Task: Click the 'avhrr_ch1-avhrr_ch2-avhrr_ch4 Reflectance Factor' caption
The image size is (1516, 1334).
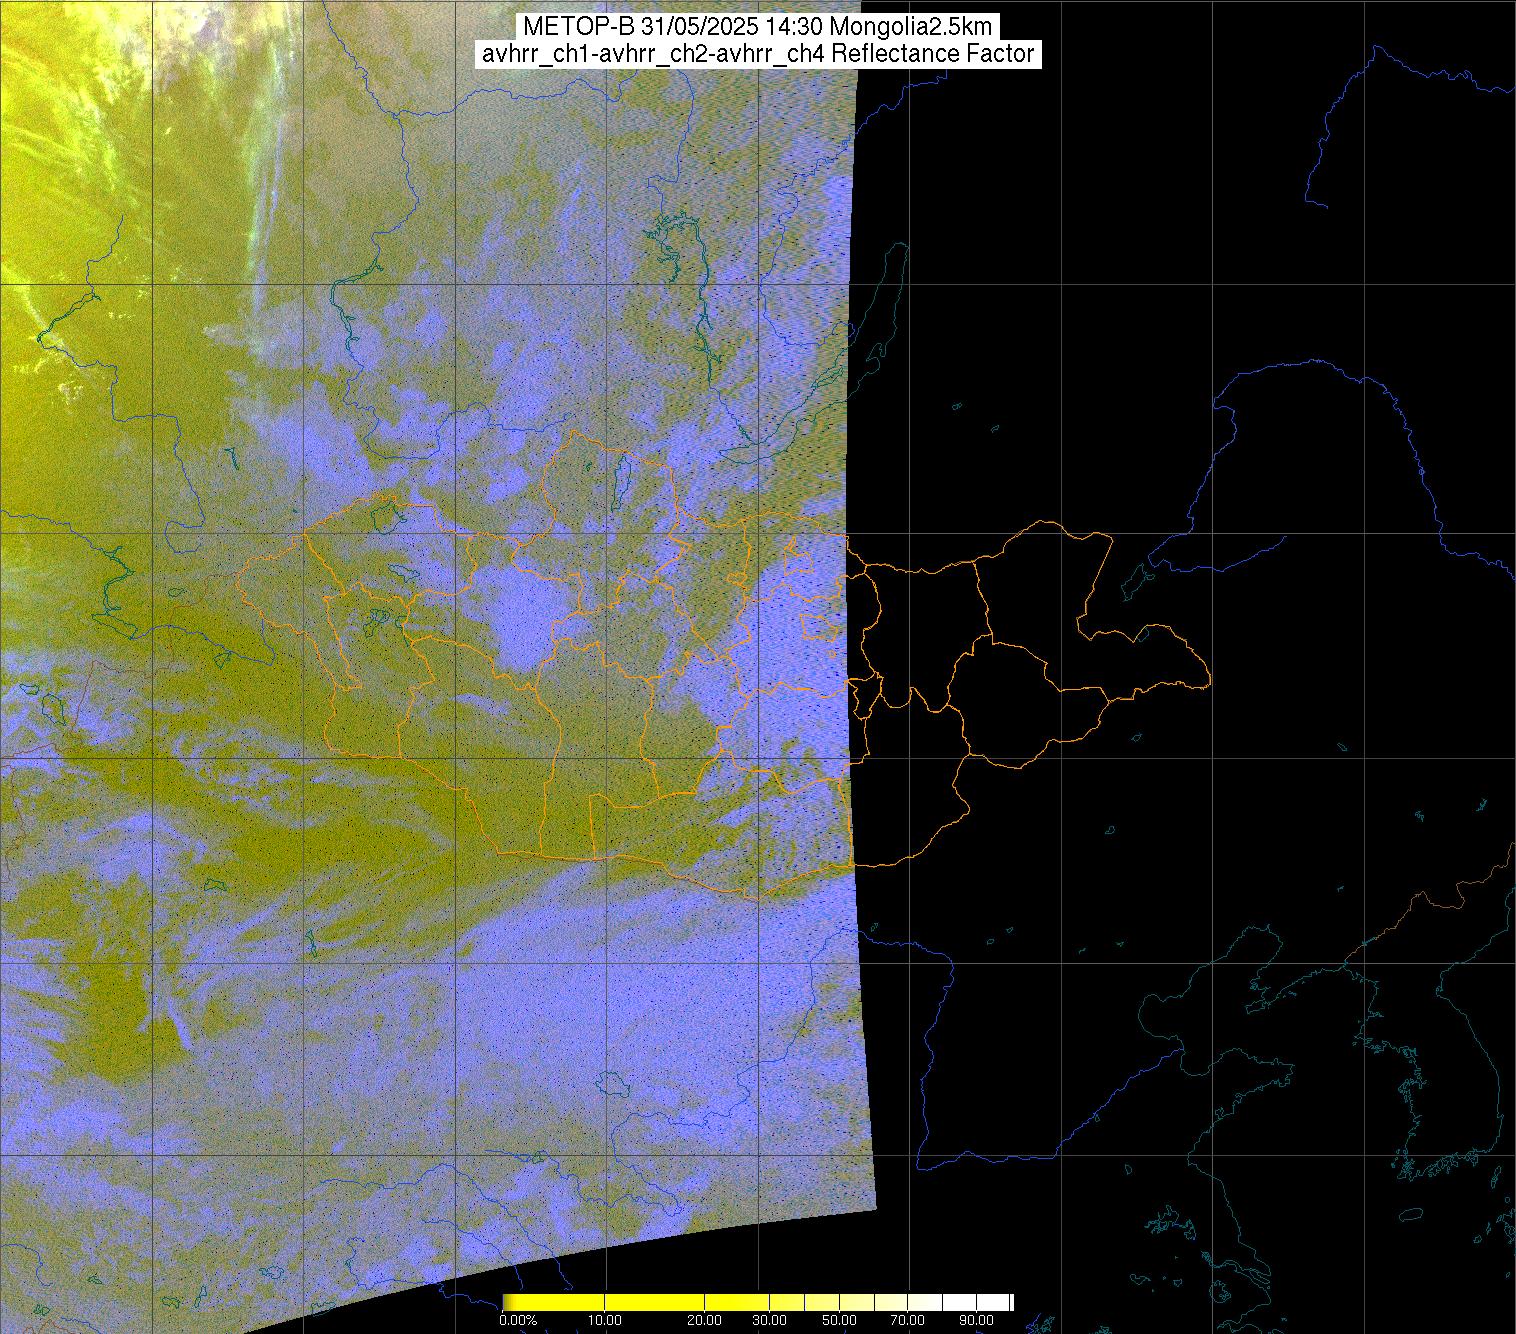Action: (758, 54)
